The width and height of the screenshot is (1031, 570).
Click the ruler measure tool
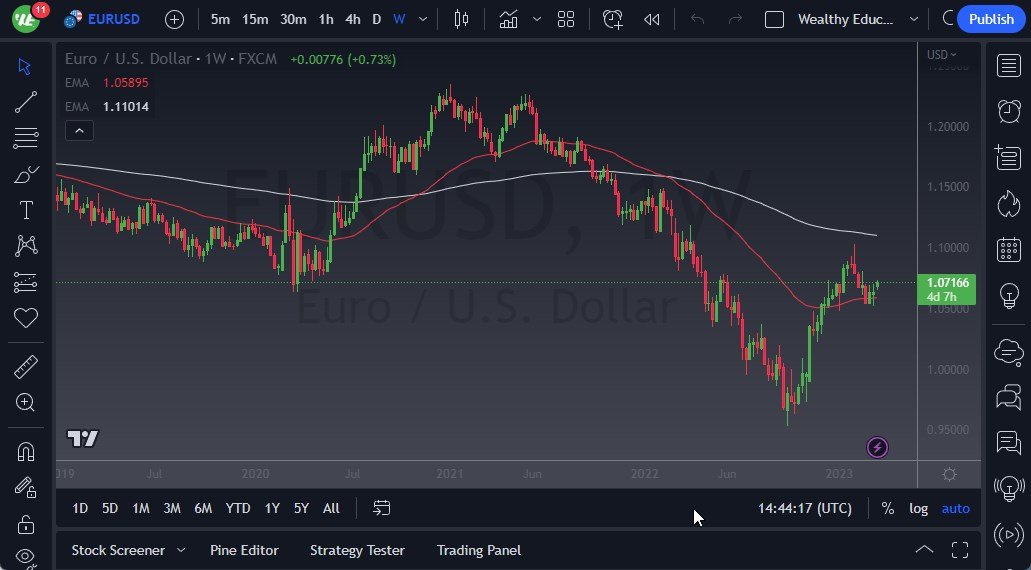pos(26,367)
